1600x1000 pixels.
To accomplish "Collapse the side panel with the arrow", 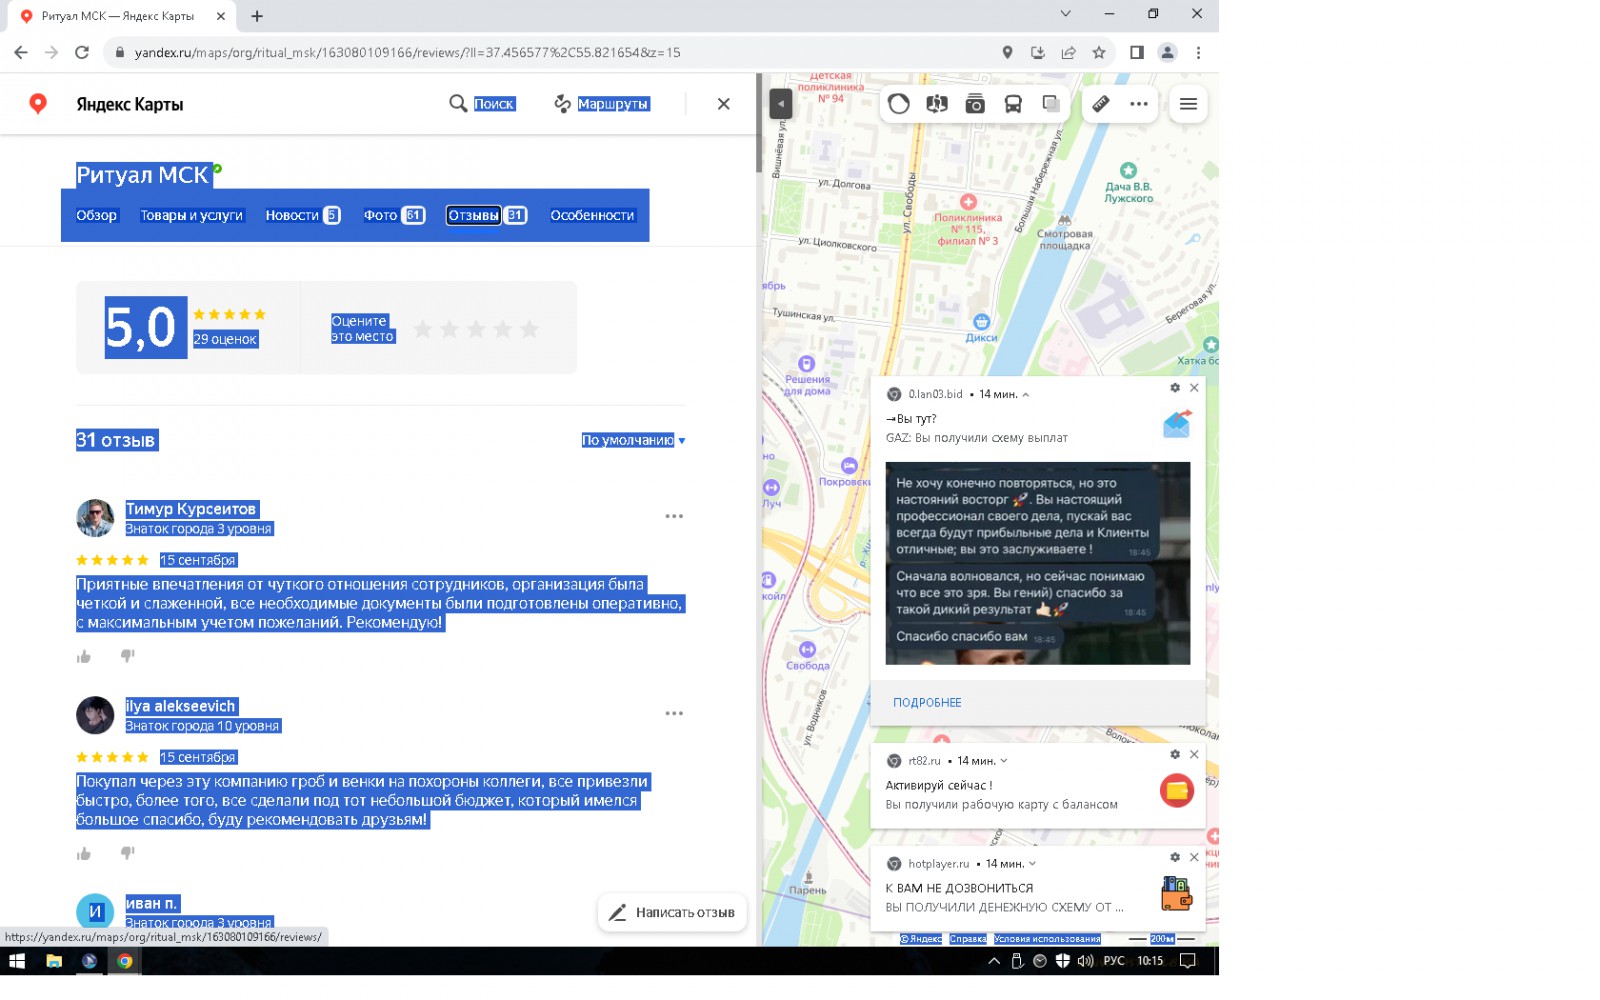I will pyautogui.click(x=781, y=103).
